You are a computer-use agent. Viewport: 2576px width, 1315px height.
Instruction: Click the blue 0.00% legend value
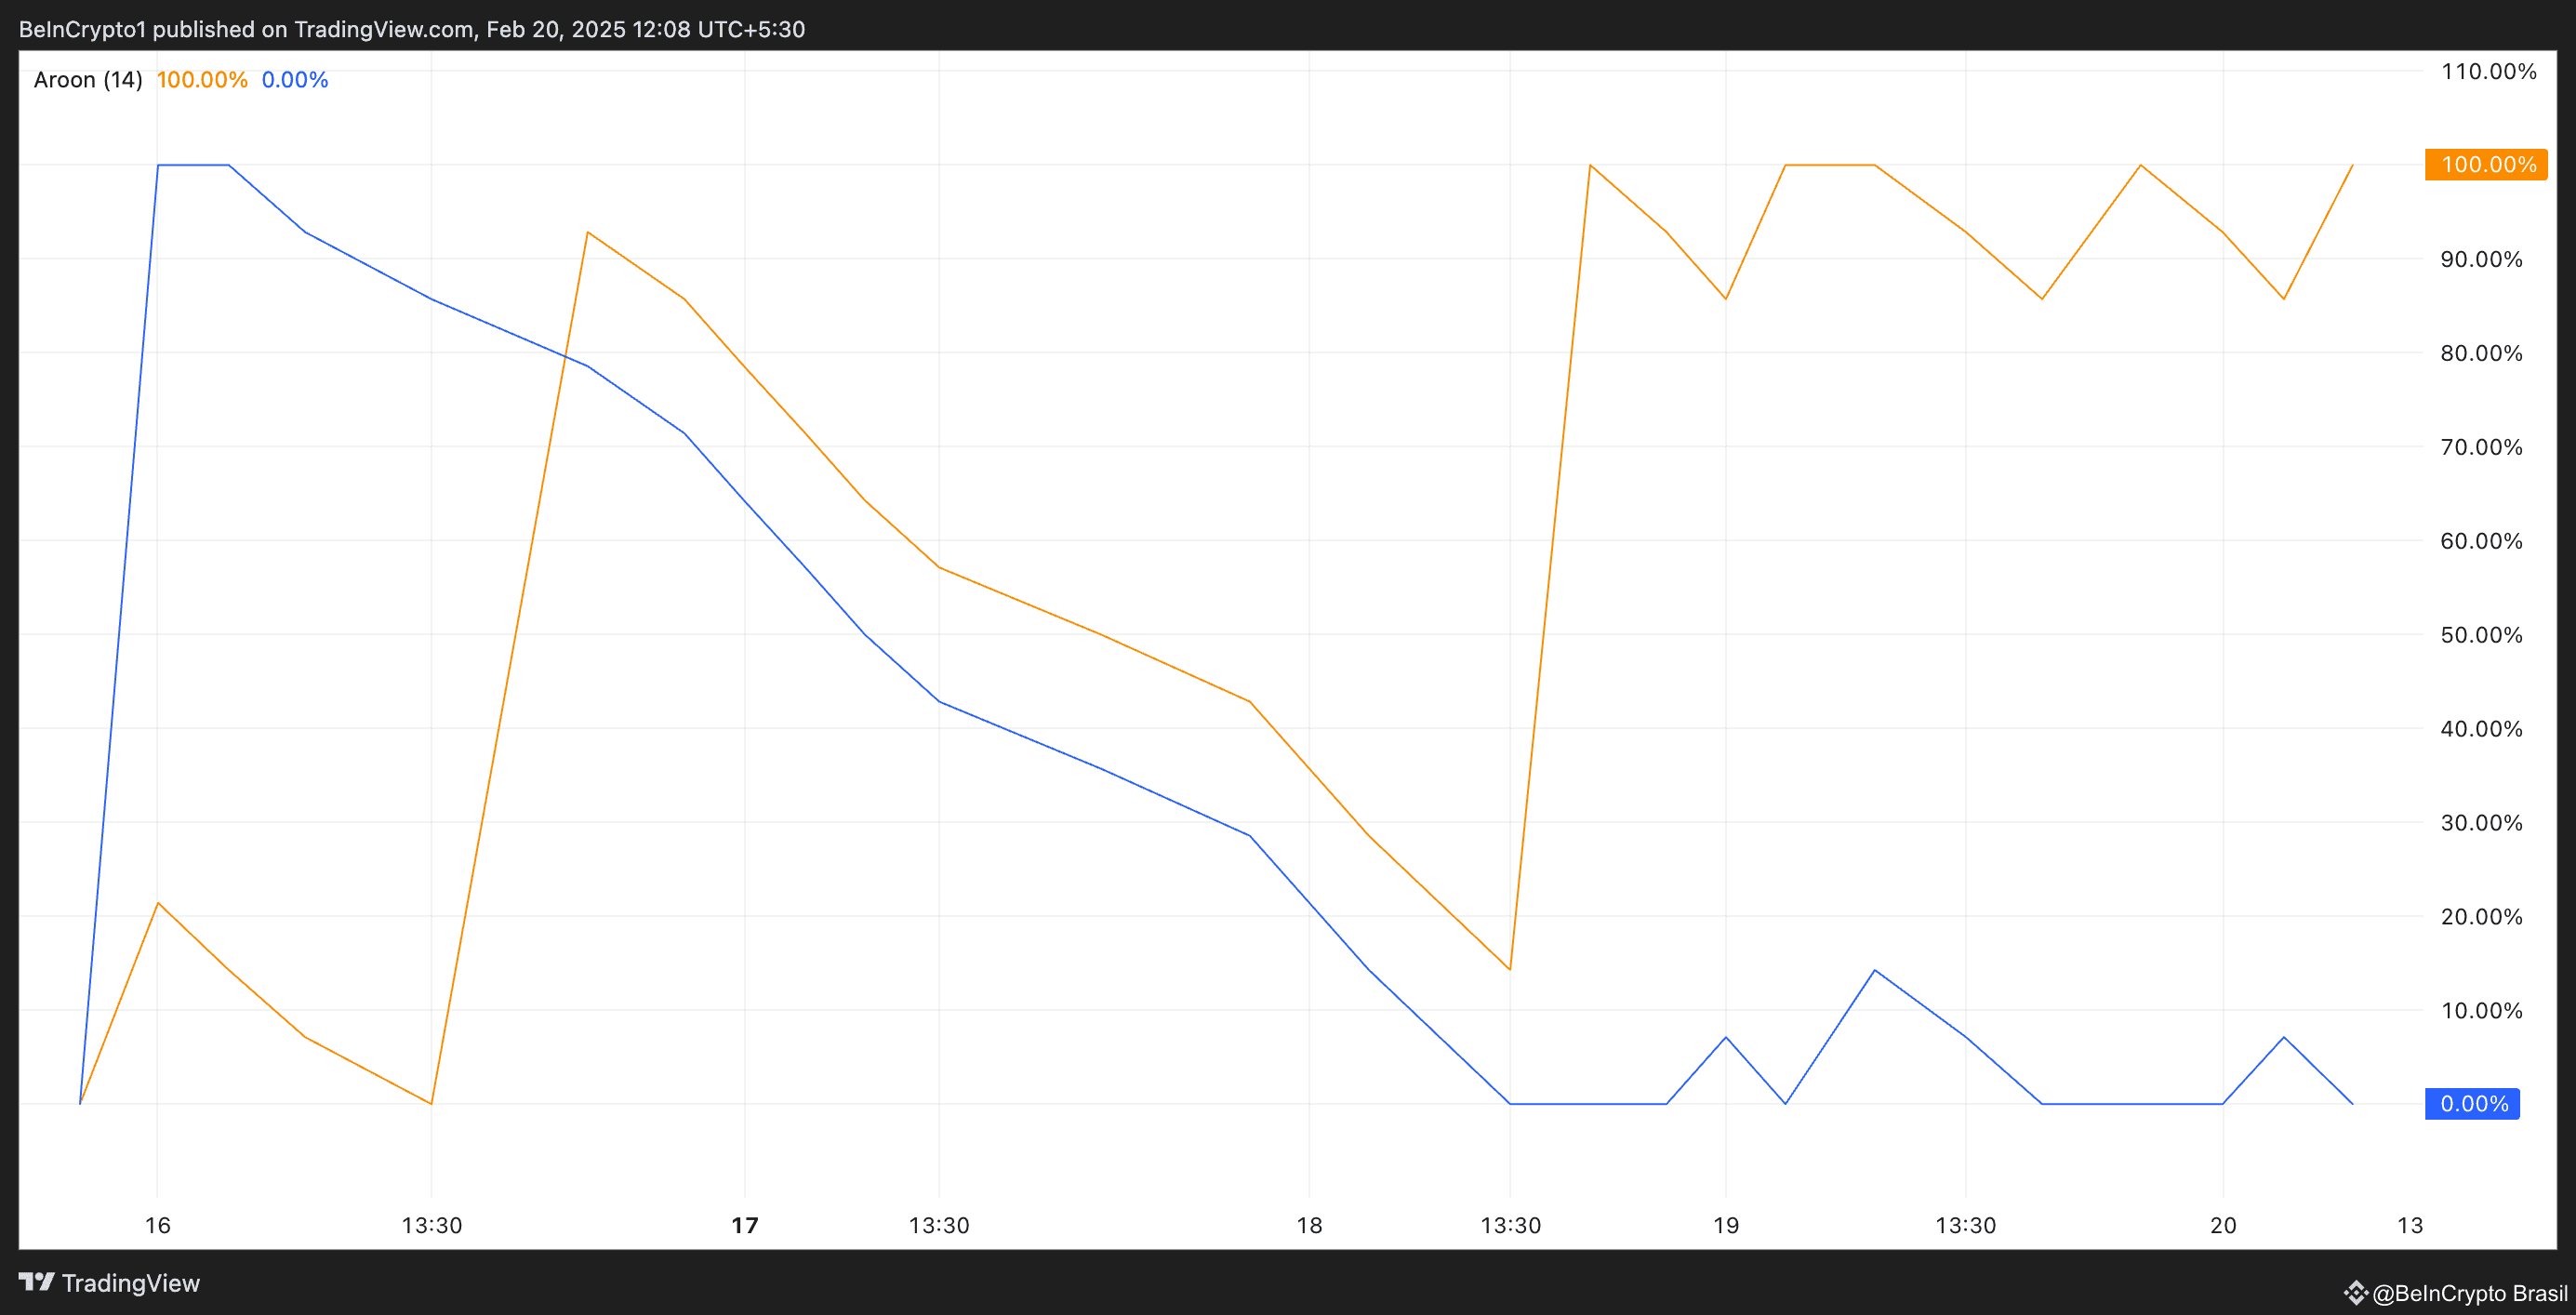(295, 80)
